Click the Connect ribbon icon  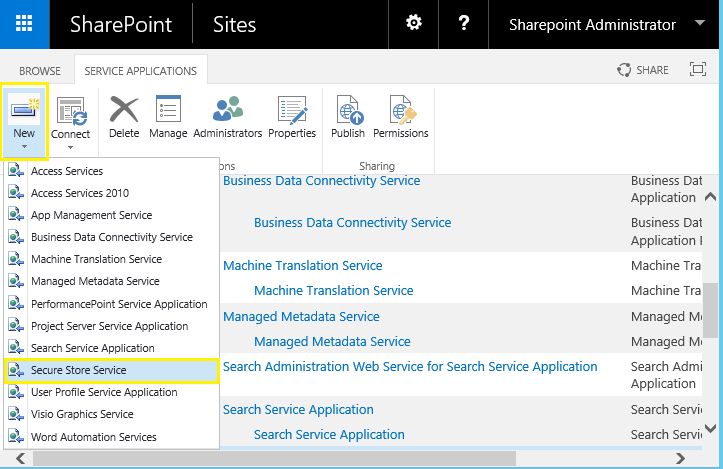click(71, 111)
